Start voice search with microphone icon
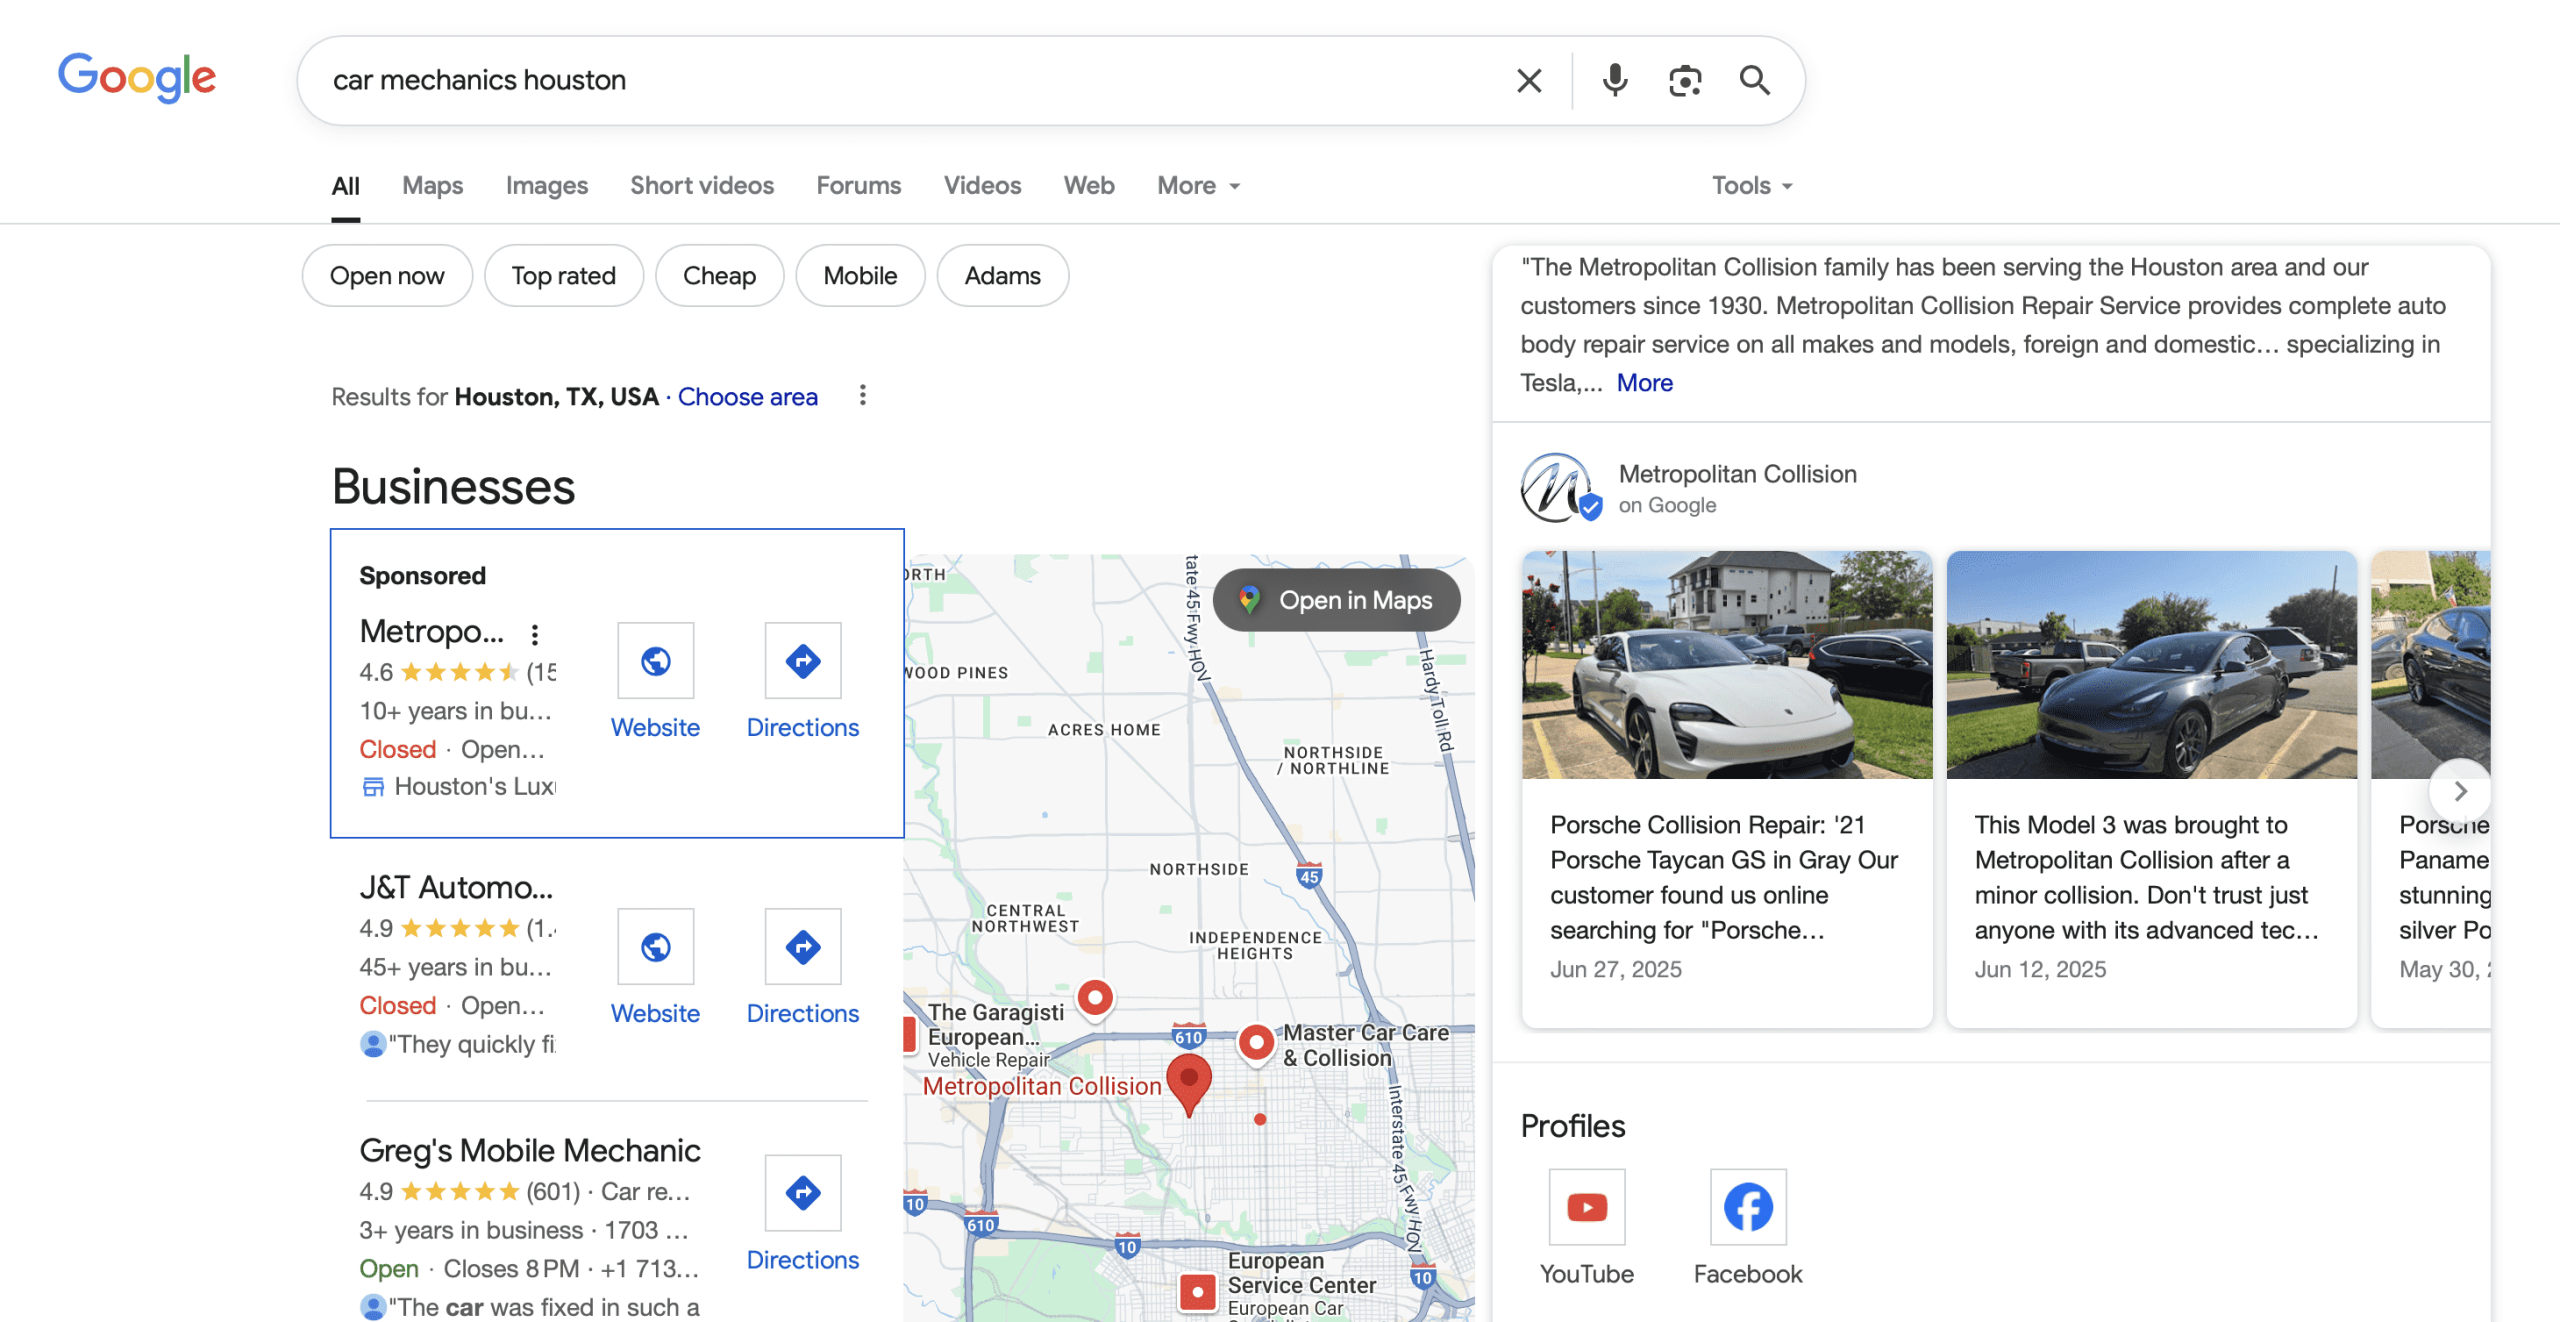Screen dimensions: 2560x1322 pyautogui.click(x=1614, y=80)
